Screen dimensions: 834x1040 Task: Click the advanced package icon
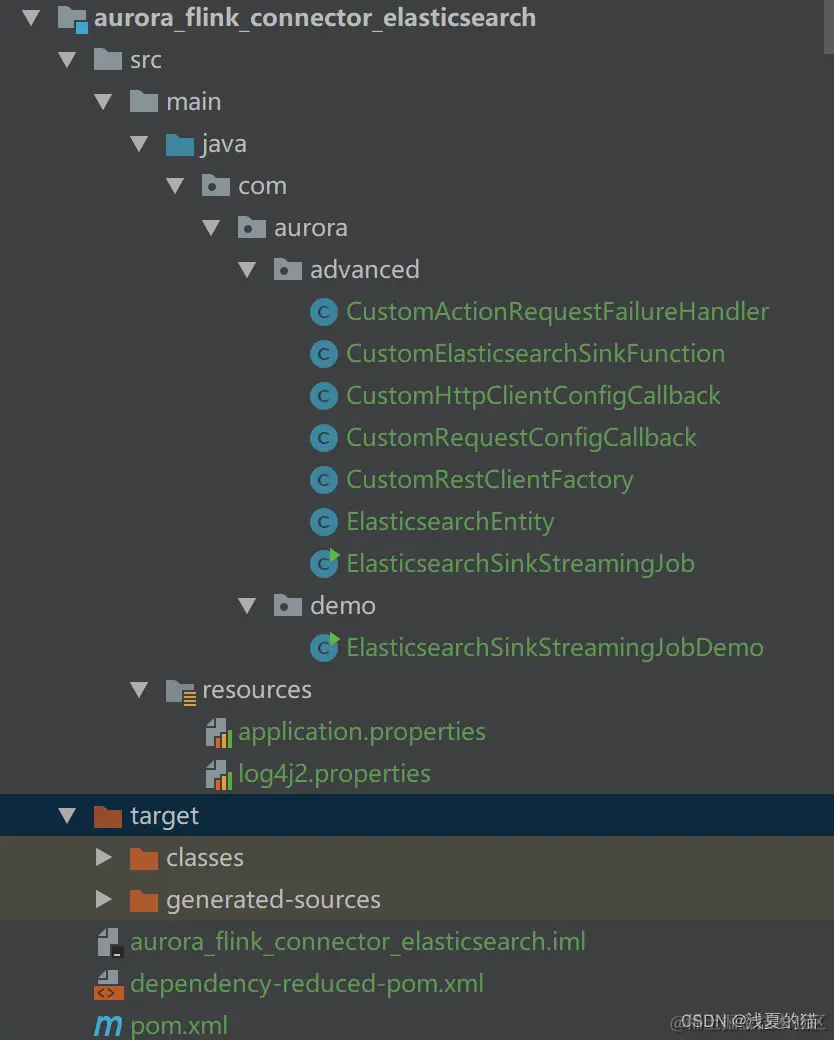(287, 270)
